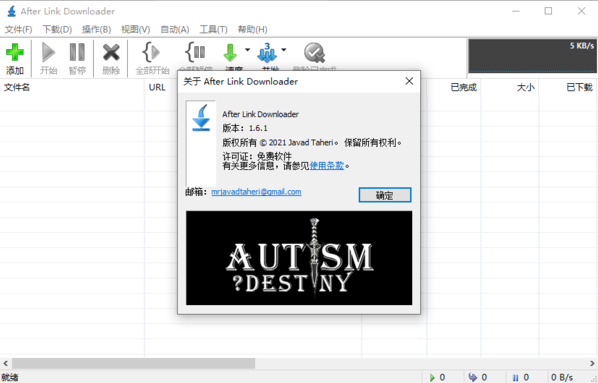Open the 帮助(H) menu

[252, 29]
